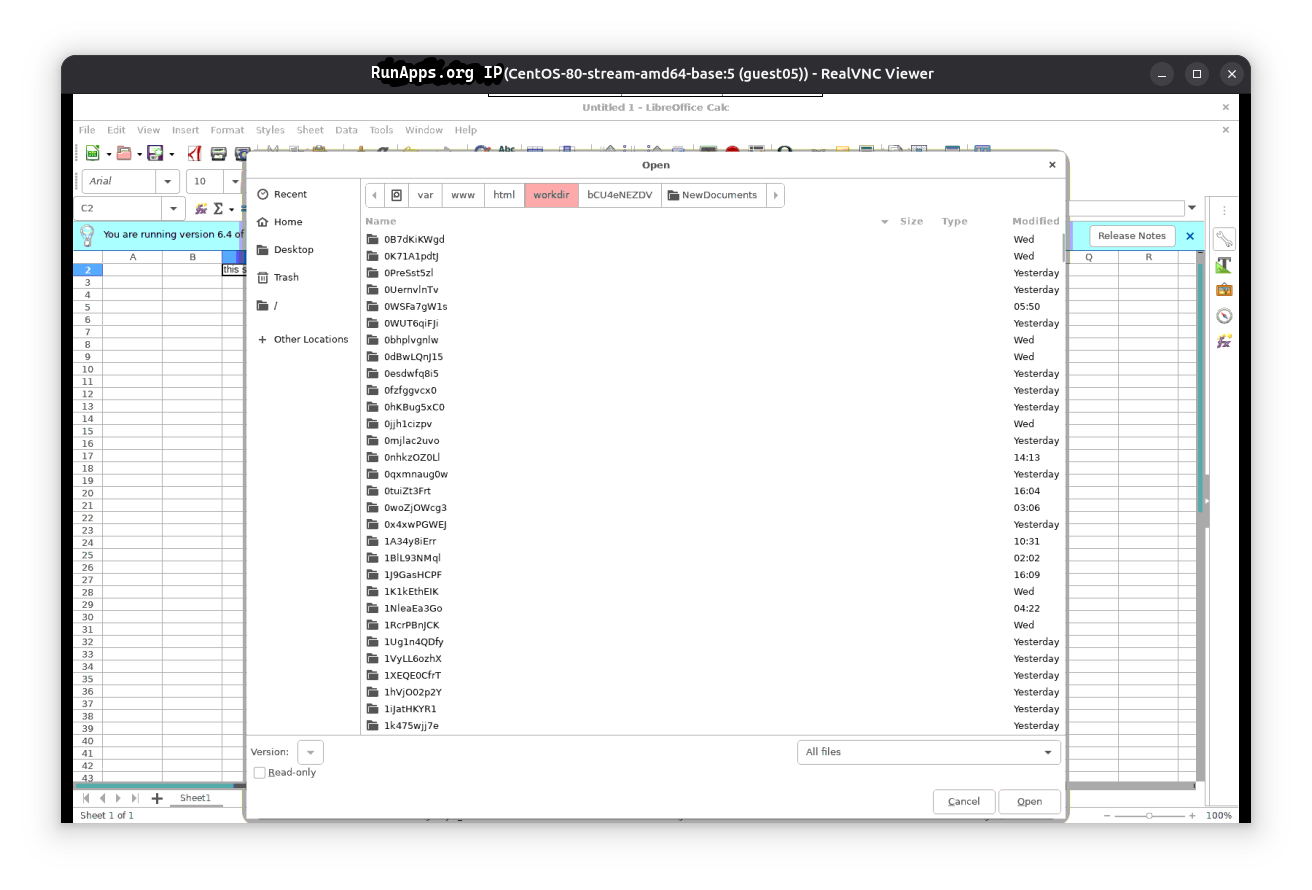This screenshot has height=890, width=1312.
Task: Open the Styles sidebar panel icon
Action: pos(1224,265)
